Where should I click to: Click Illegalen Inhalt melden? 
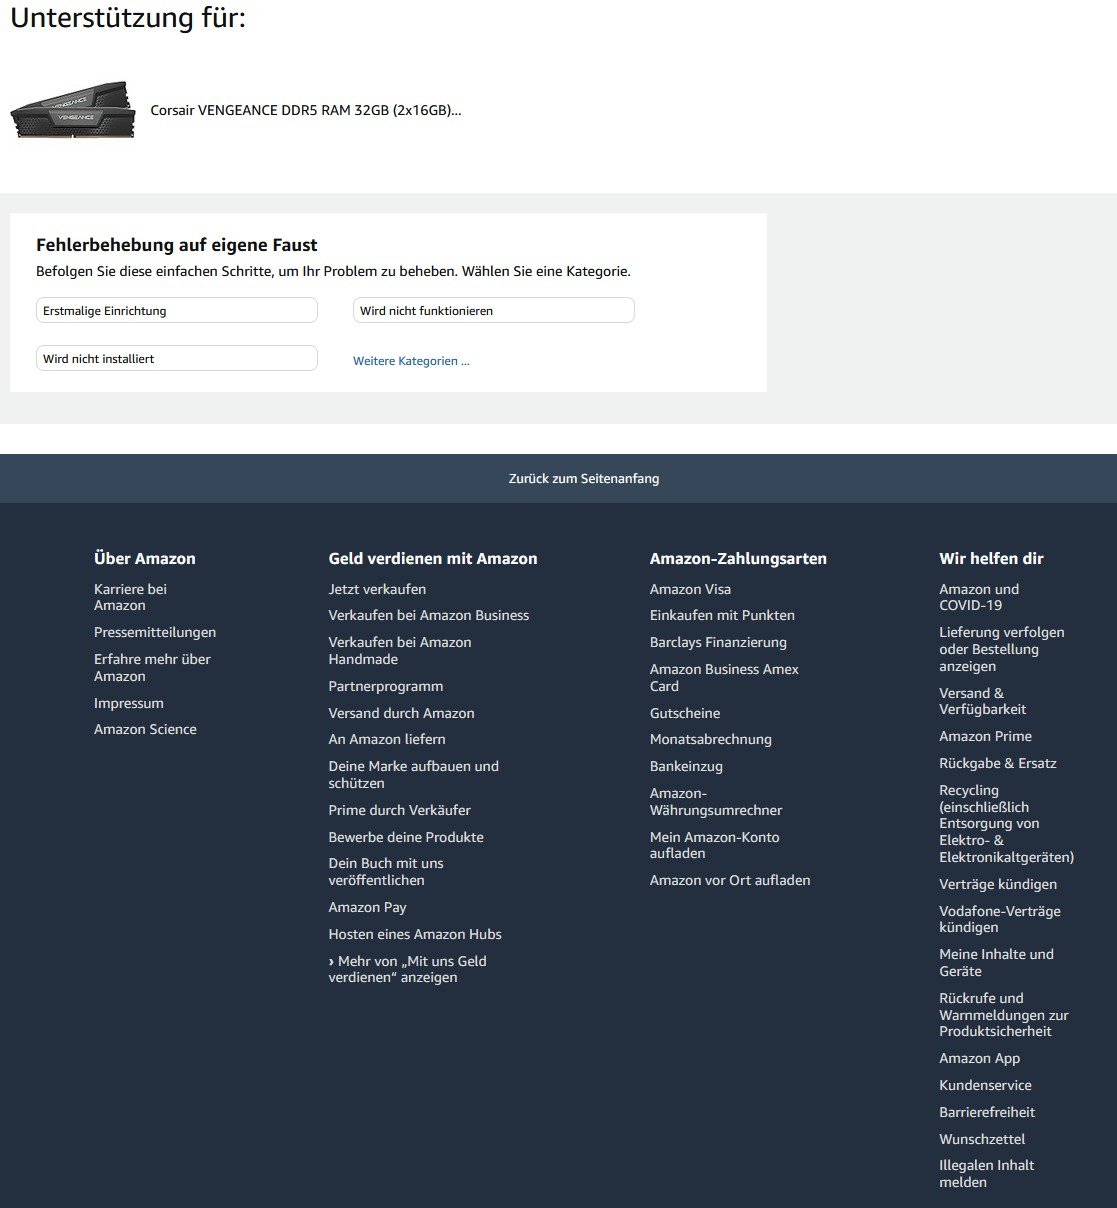pos(987,1174)
